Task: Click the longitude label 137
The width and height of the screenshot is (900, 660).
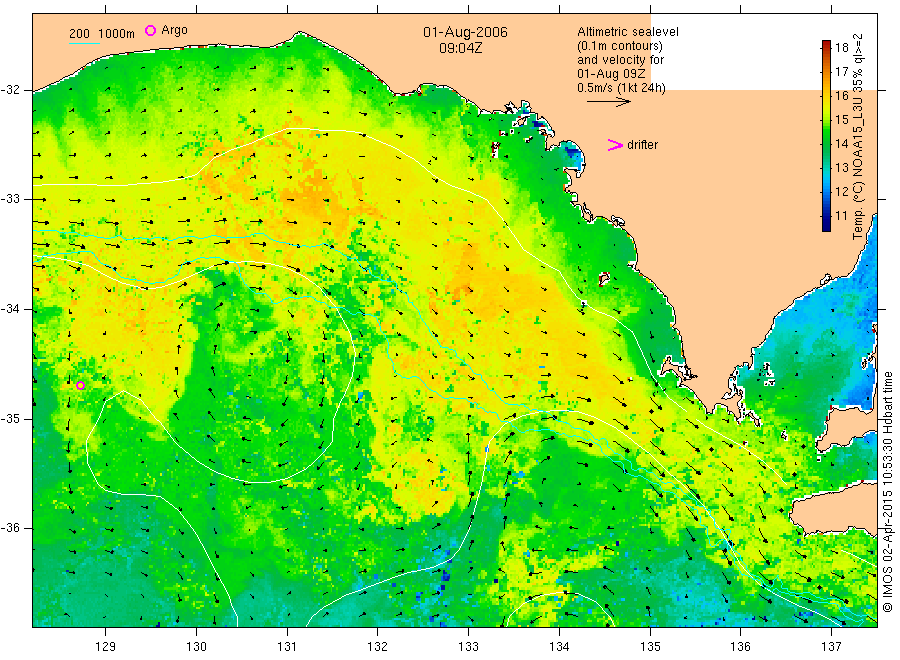Action: [831, 647]
